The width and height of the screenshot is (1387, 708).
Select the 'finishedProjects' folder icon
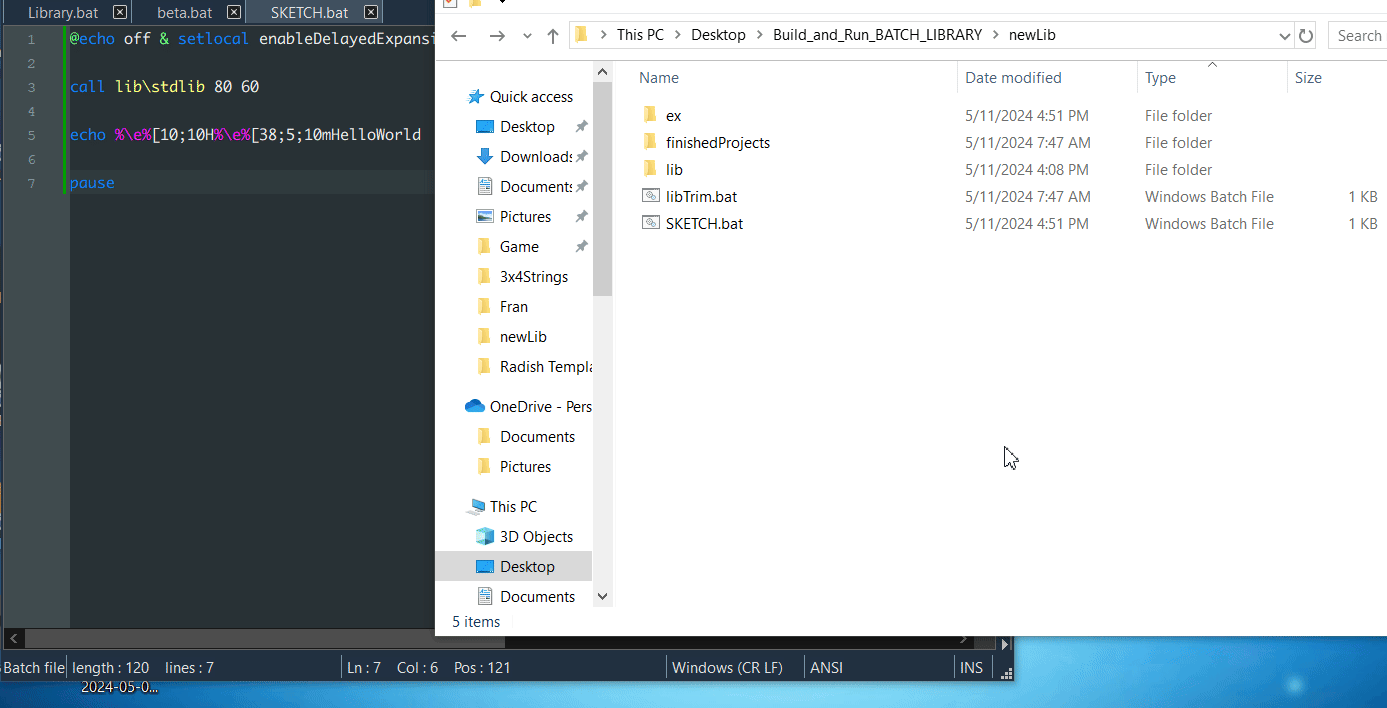tap(650, 142)
